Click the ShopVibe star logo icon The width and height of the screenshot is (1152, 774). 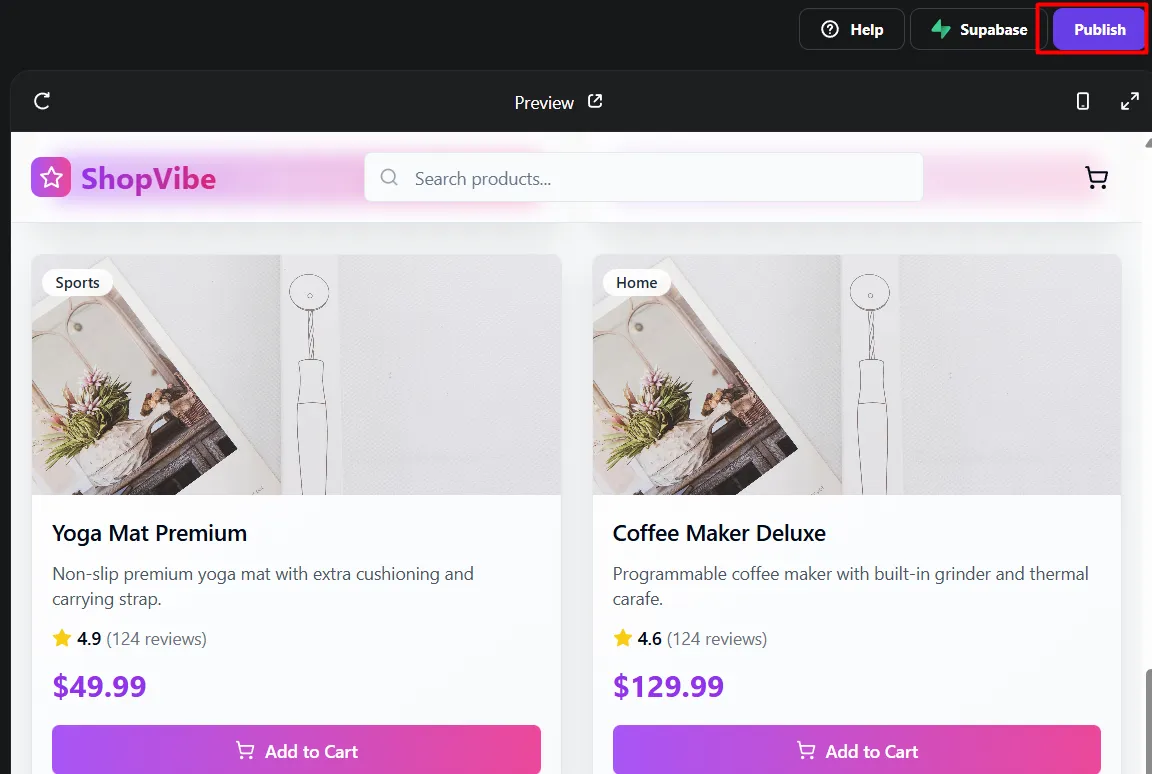click(x=51, y=178)
